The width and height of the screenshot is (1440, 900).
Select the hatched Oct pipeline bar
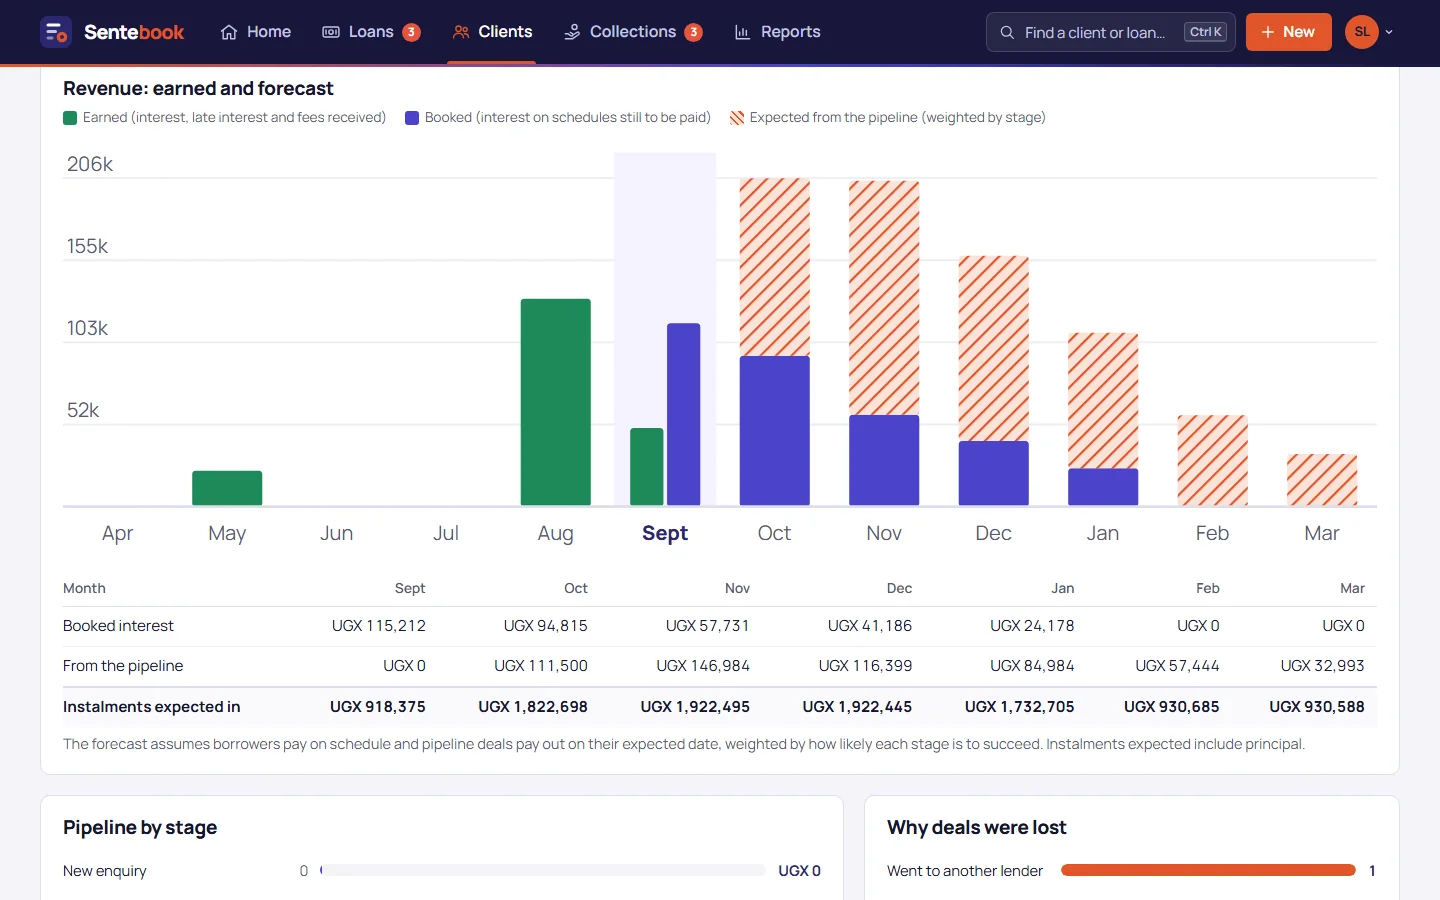pos(775,267)
